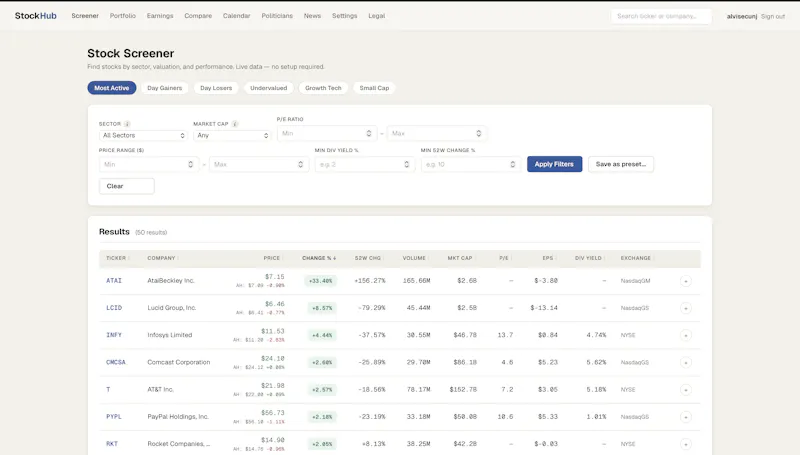The image size is (800, 455).
Task: Sort by Div Yield column header
Action: pyautogui.click(x=589, y=258)
